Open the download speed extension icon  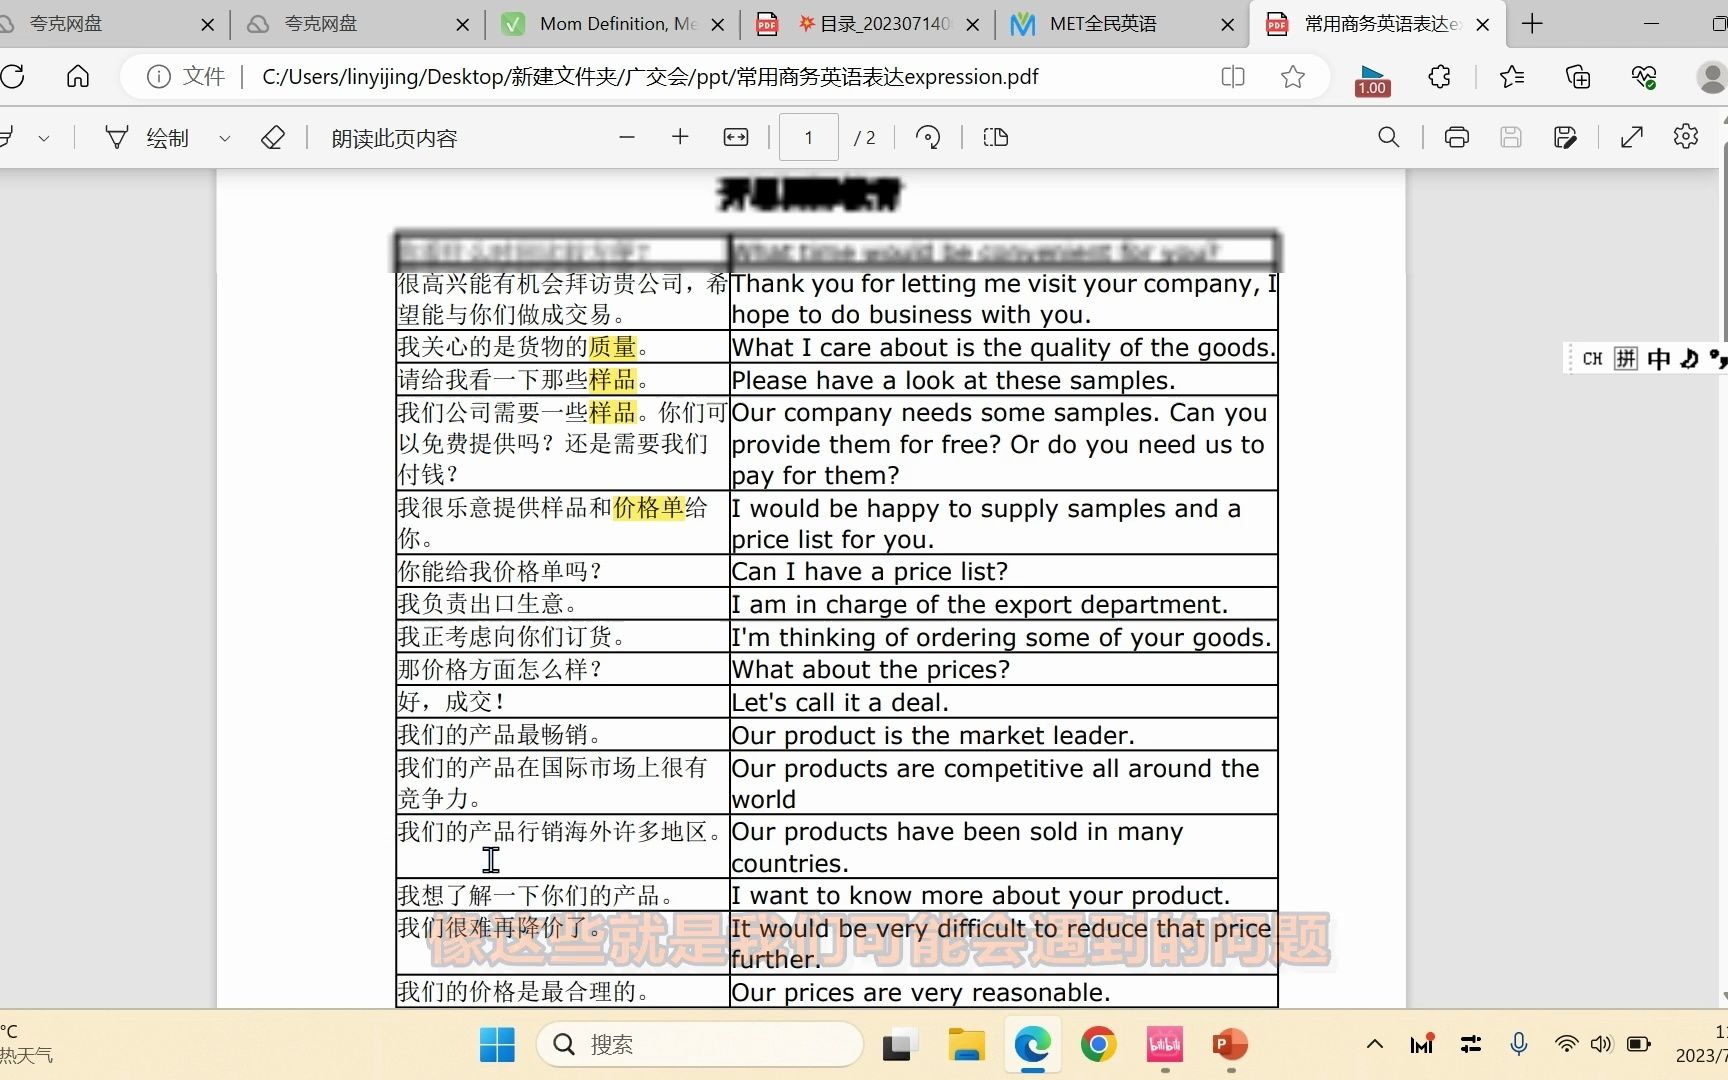1372,79
